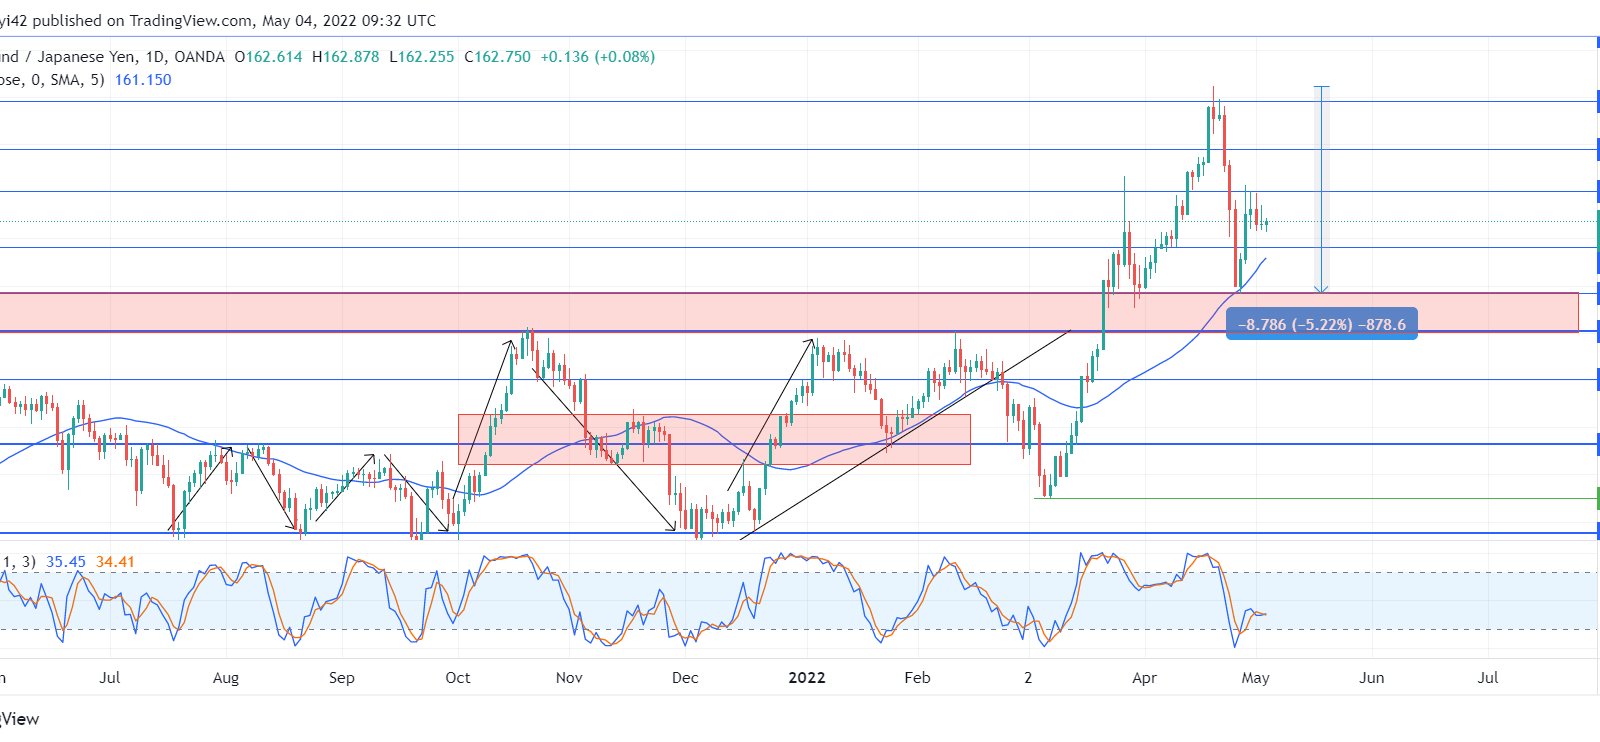
Task: Click the SMA value 161.150
Action: click(143, 80)
